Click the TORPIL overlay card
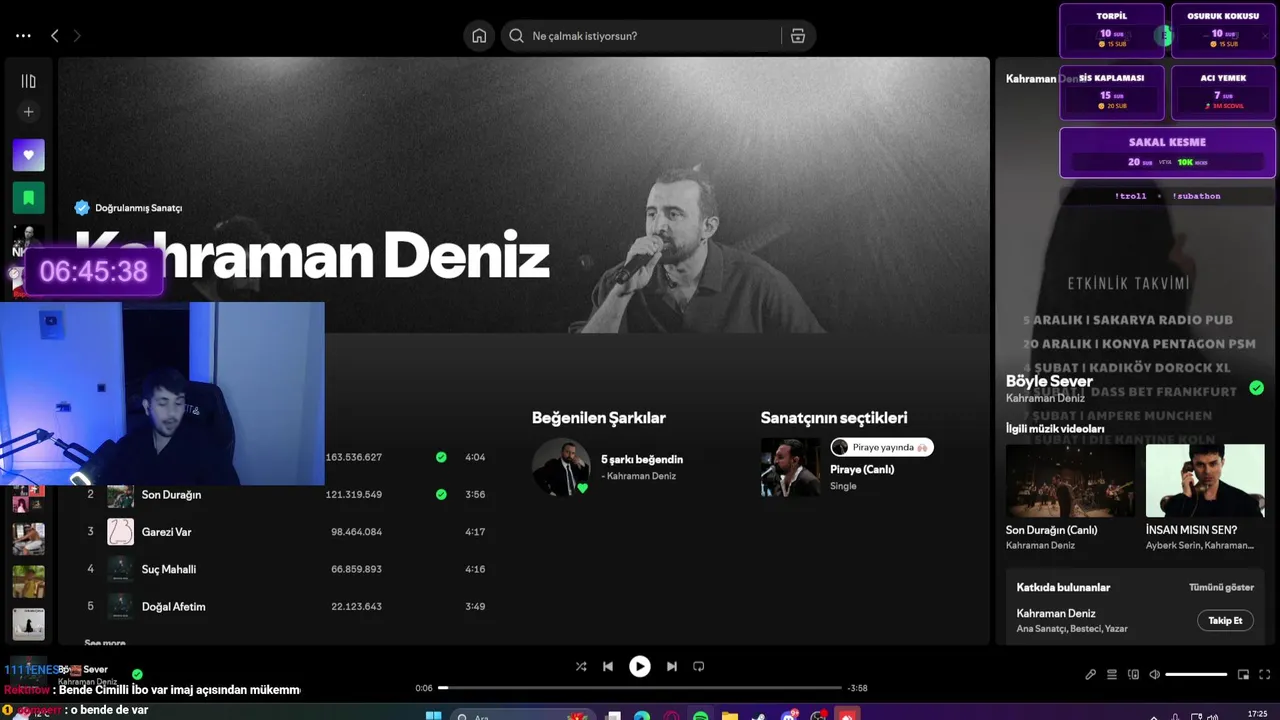Screen dimensions: 1280x720 tap(1112, 30)
